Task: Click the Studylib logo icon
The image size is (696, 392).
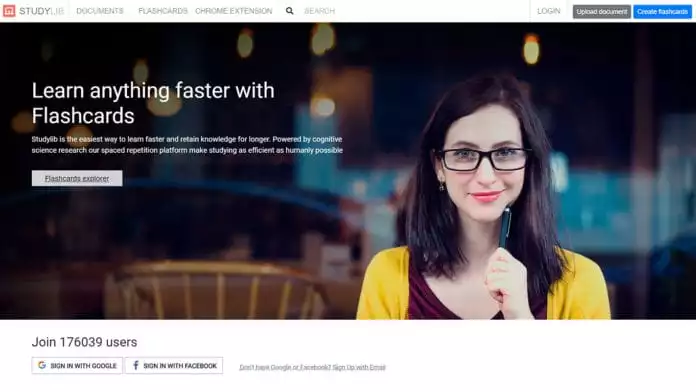Action: pos(9,11)
